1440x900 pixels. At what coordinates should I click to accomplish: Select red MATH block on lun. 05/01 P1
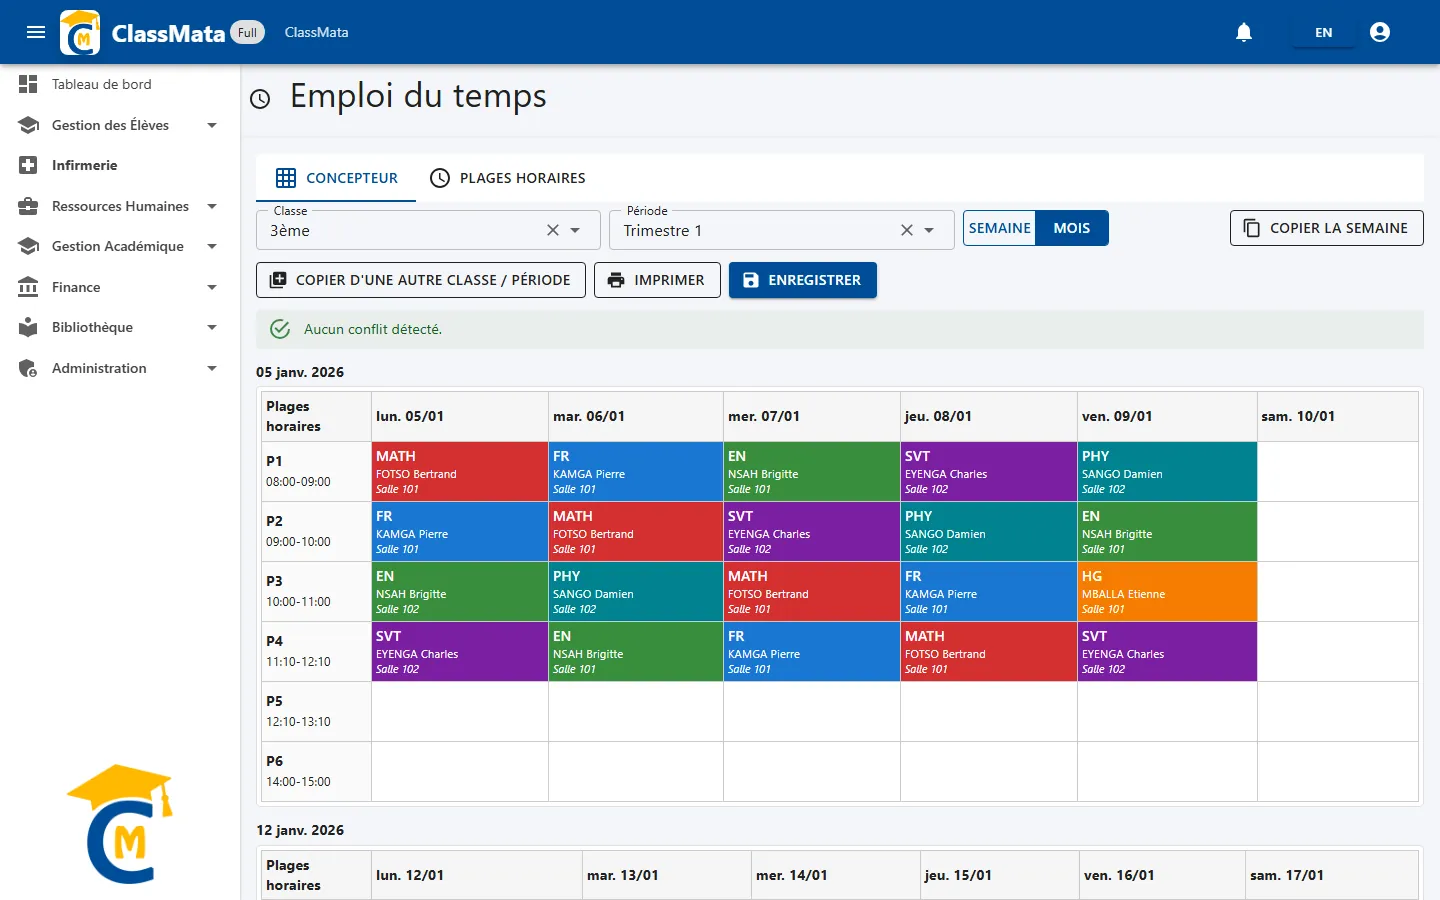(460, 472)
